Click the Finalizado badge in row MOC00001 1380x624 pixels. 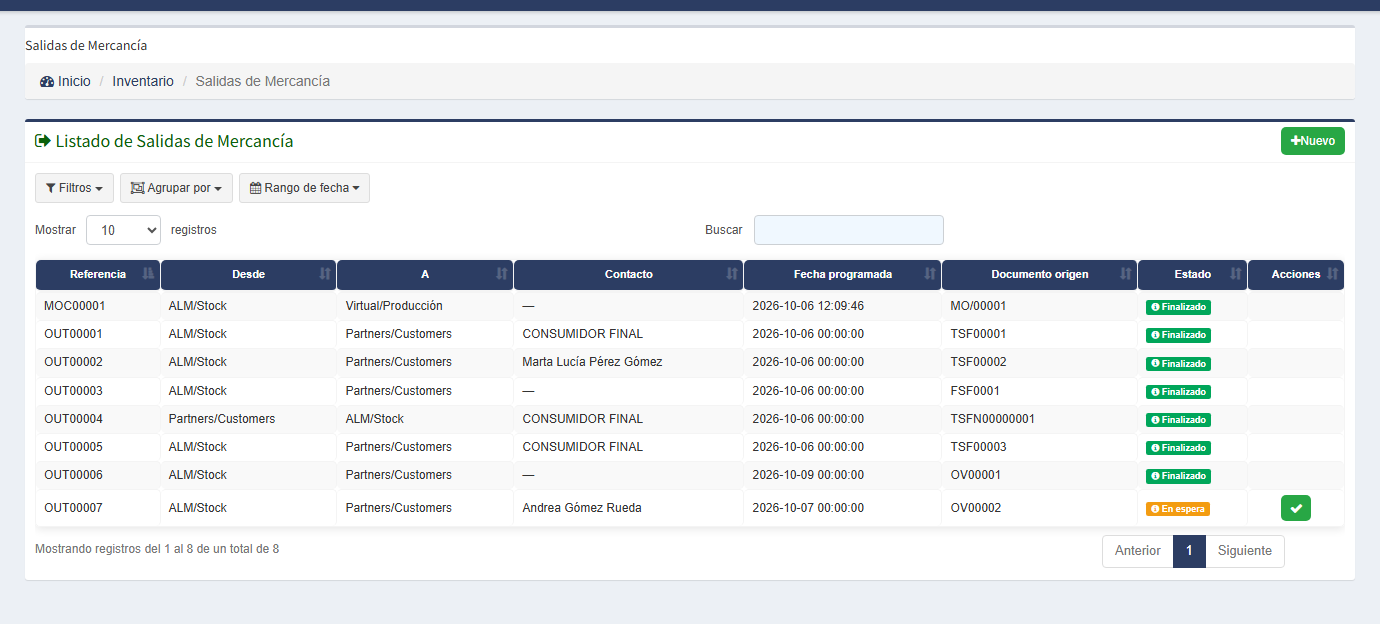(x=1179, y=307)
